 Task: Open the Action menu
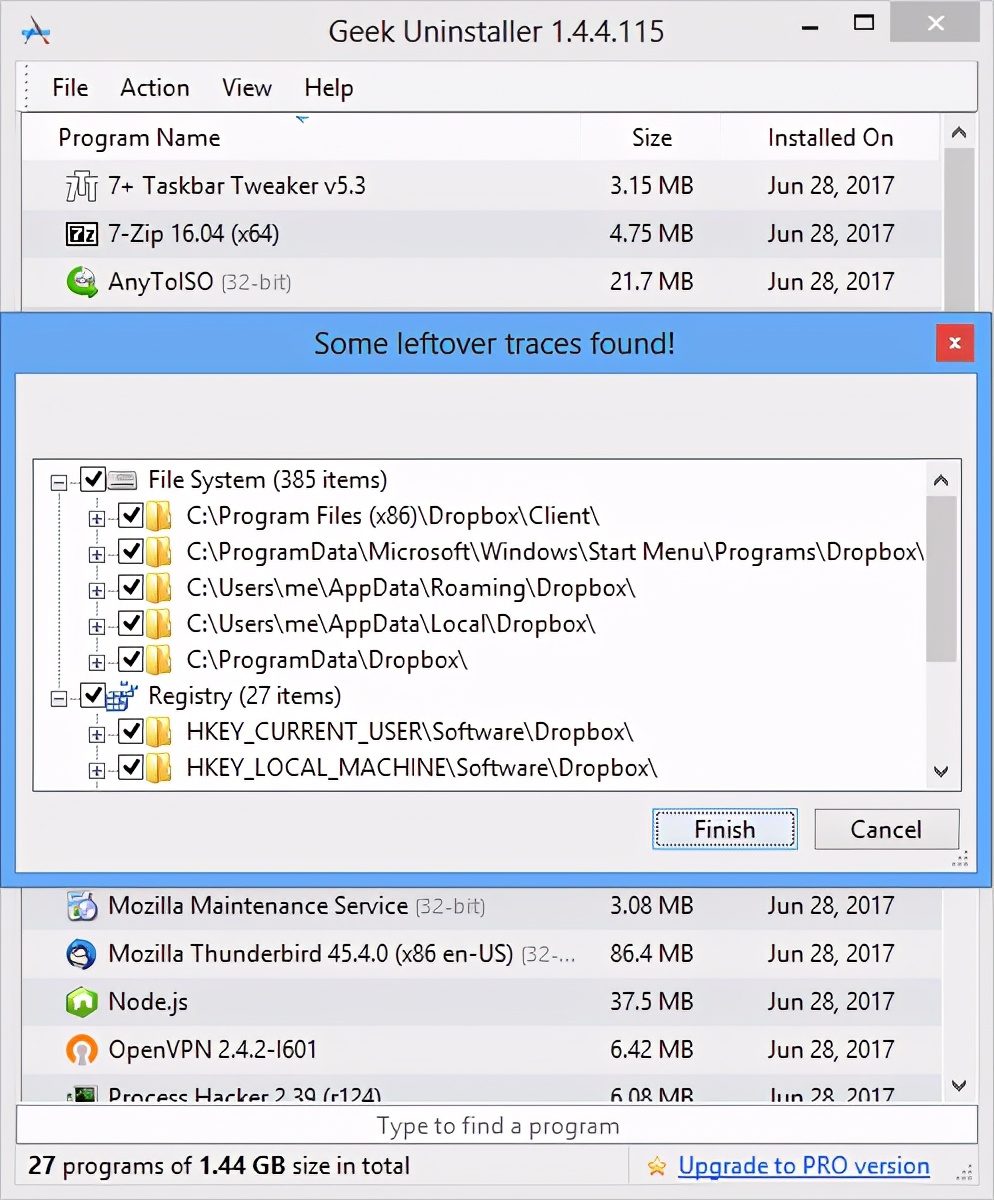(x=154, y=88)
